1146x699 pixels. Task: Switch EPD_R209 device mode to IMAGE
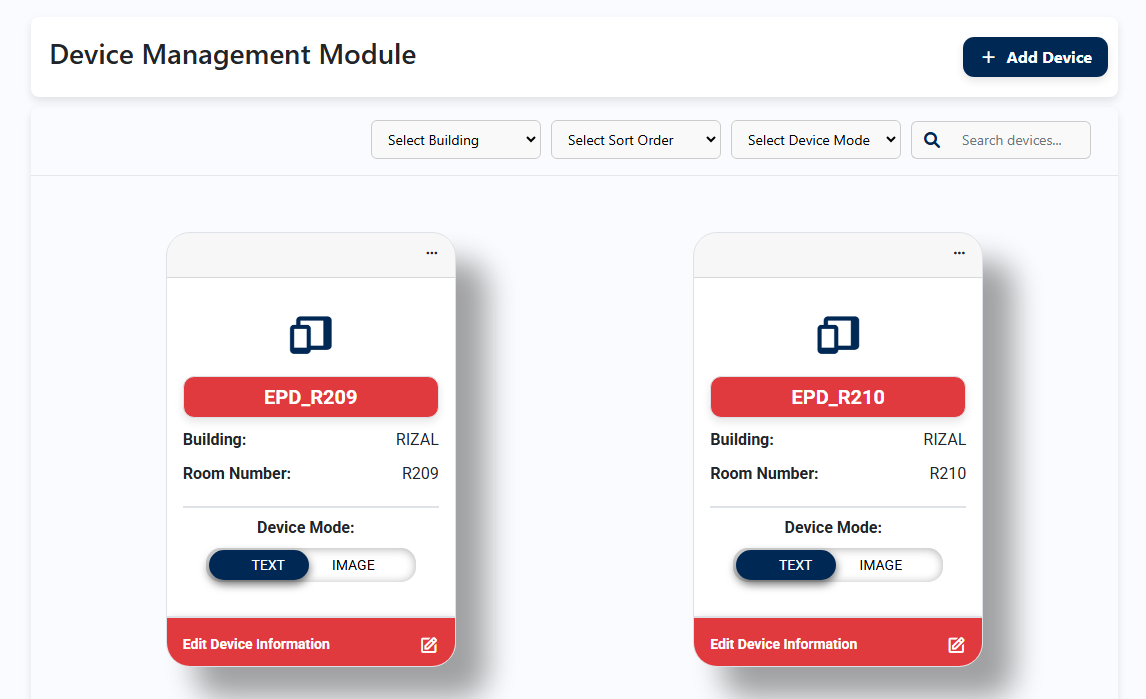click(x=353, y=565)
